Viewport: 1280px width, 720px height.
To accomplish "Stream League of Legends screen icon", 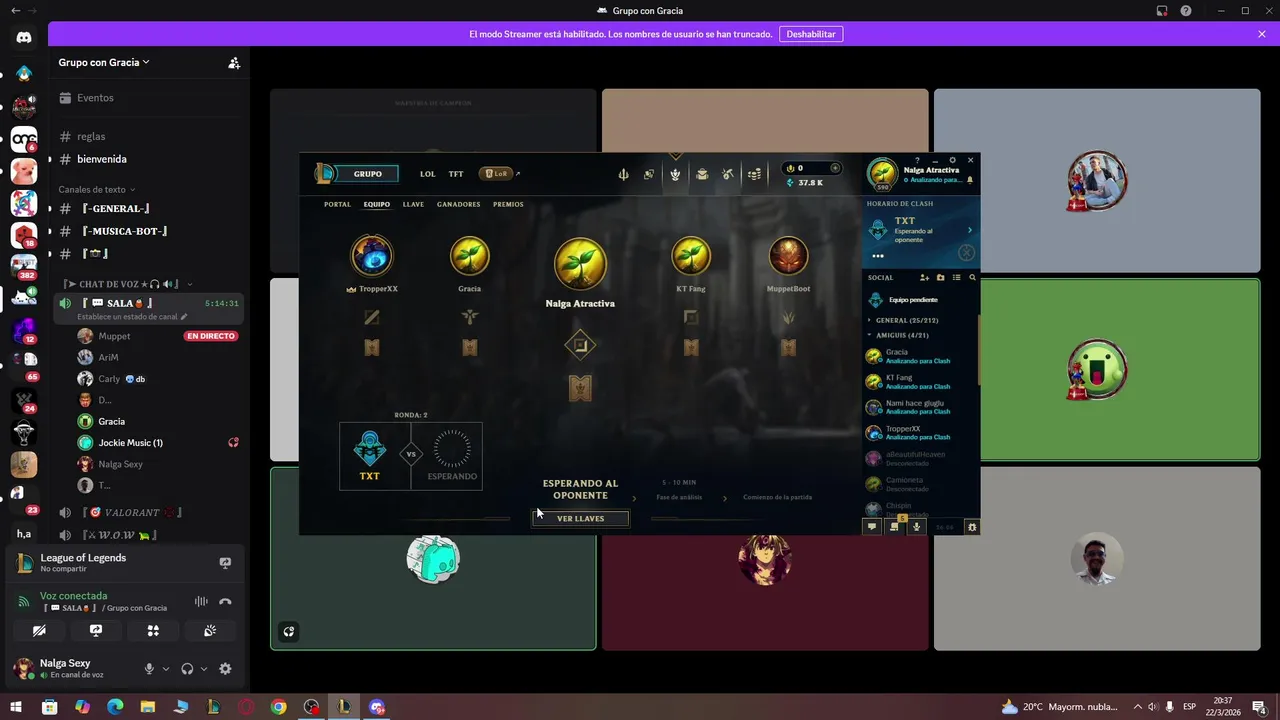I will click(225, 563).
